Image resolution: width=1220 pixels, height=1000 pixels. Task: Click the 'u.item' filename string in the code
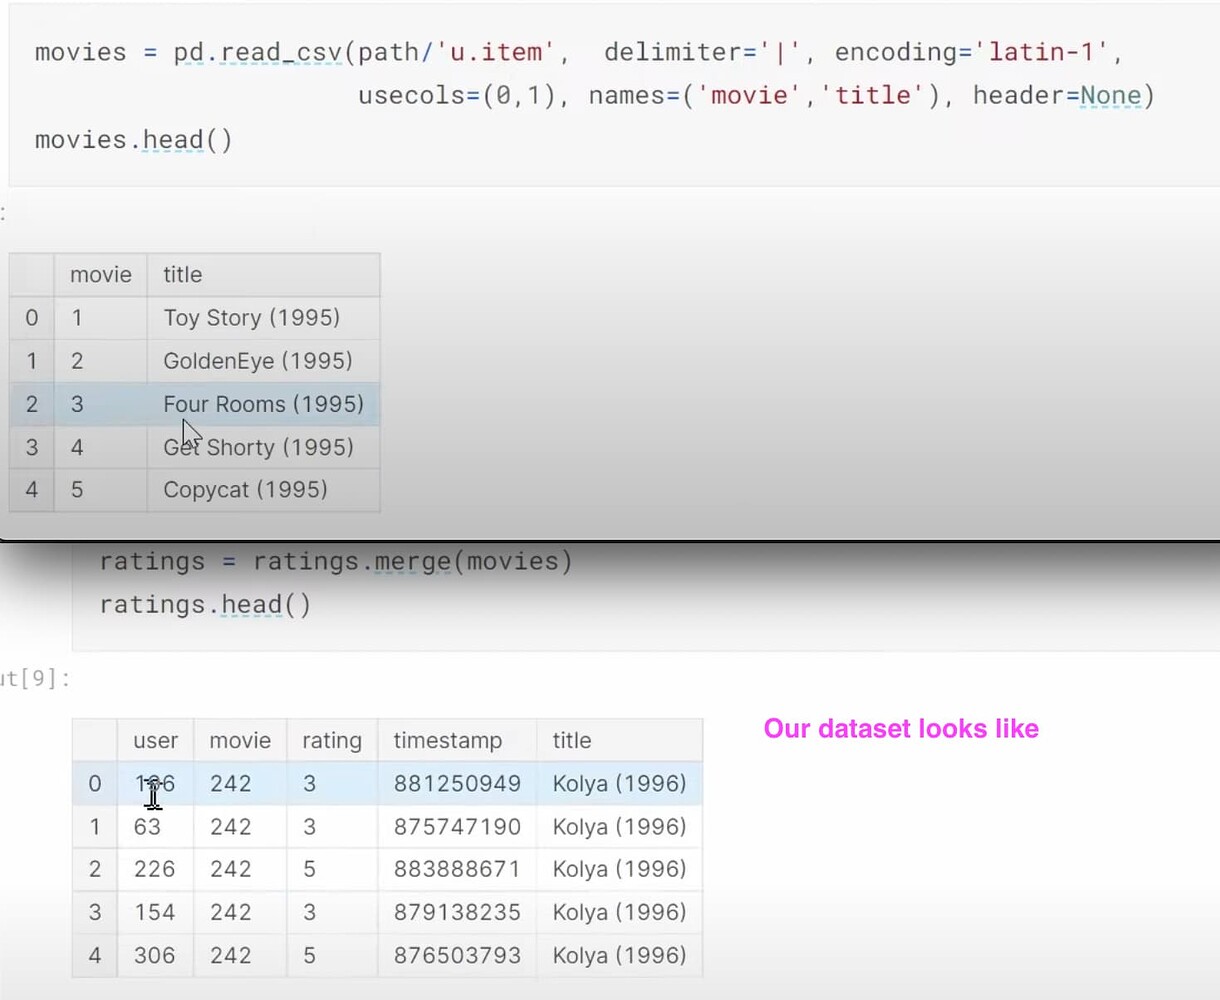coord(496,51)
